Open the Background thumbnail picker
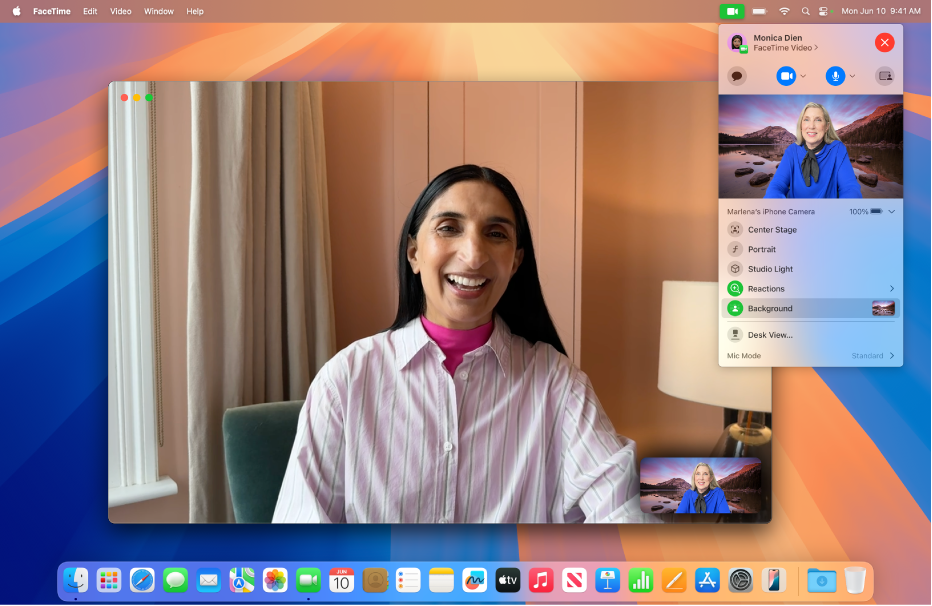Image resolution: width=932 pixels, height=606 pixels. click(883, 308)
